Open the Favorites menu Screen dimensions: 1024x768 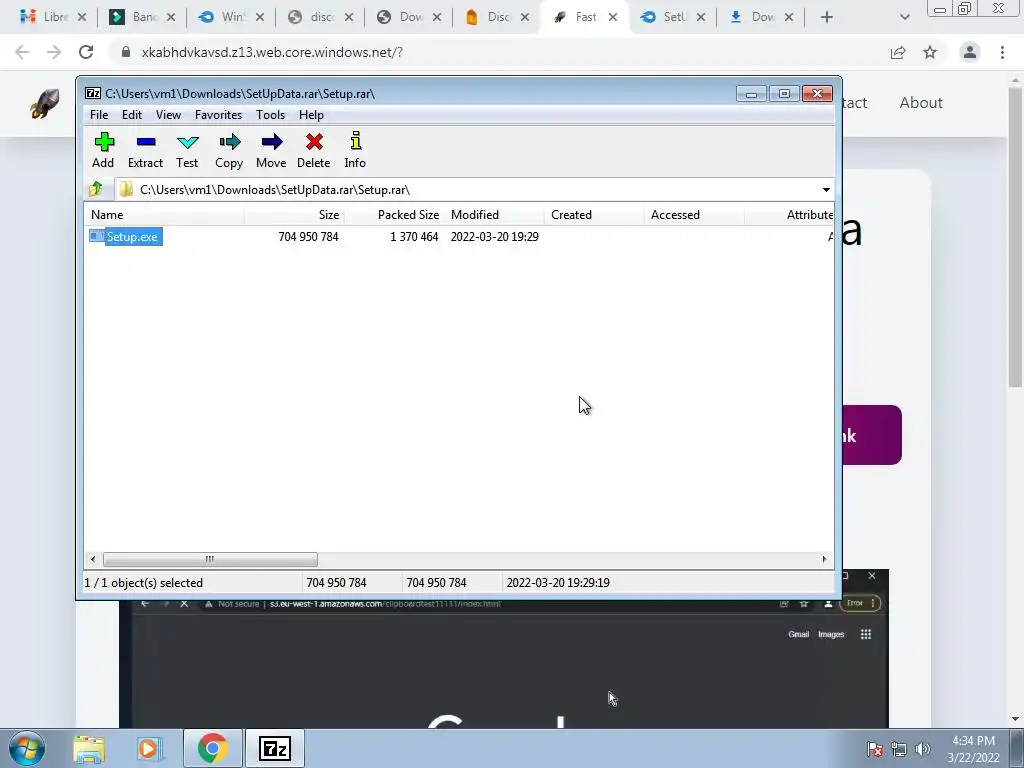pyautogui.click(x=218, y=115)
